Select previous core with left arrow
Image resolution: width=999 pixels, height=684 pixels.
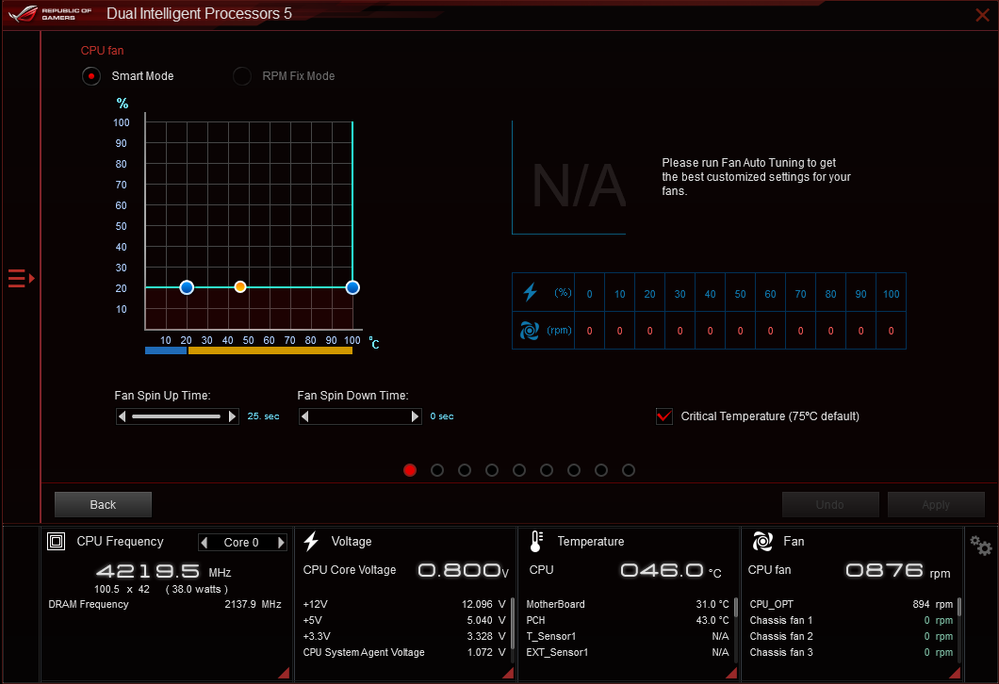tap(204, 543)
